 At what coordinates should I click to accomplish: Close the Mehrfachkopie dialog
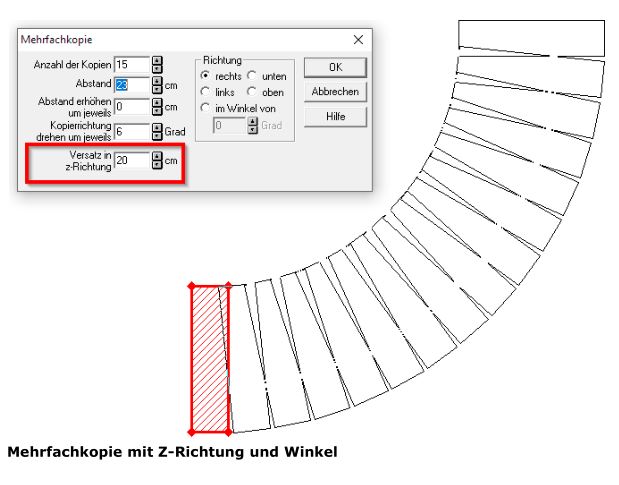[x=358, y=39]
